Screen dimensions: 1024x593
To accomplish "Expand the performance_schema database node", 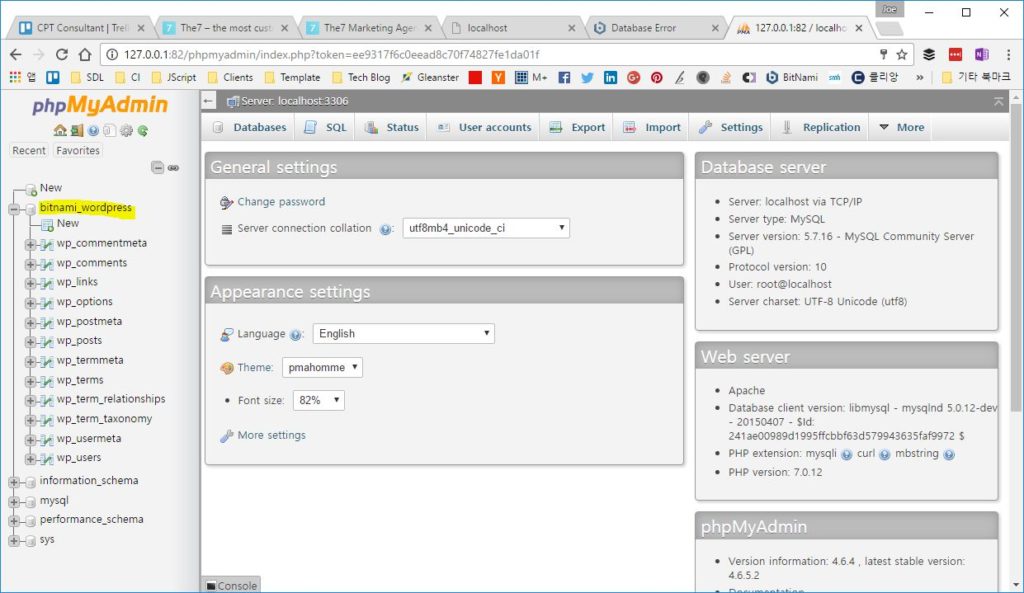I will [14, 521].
